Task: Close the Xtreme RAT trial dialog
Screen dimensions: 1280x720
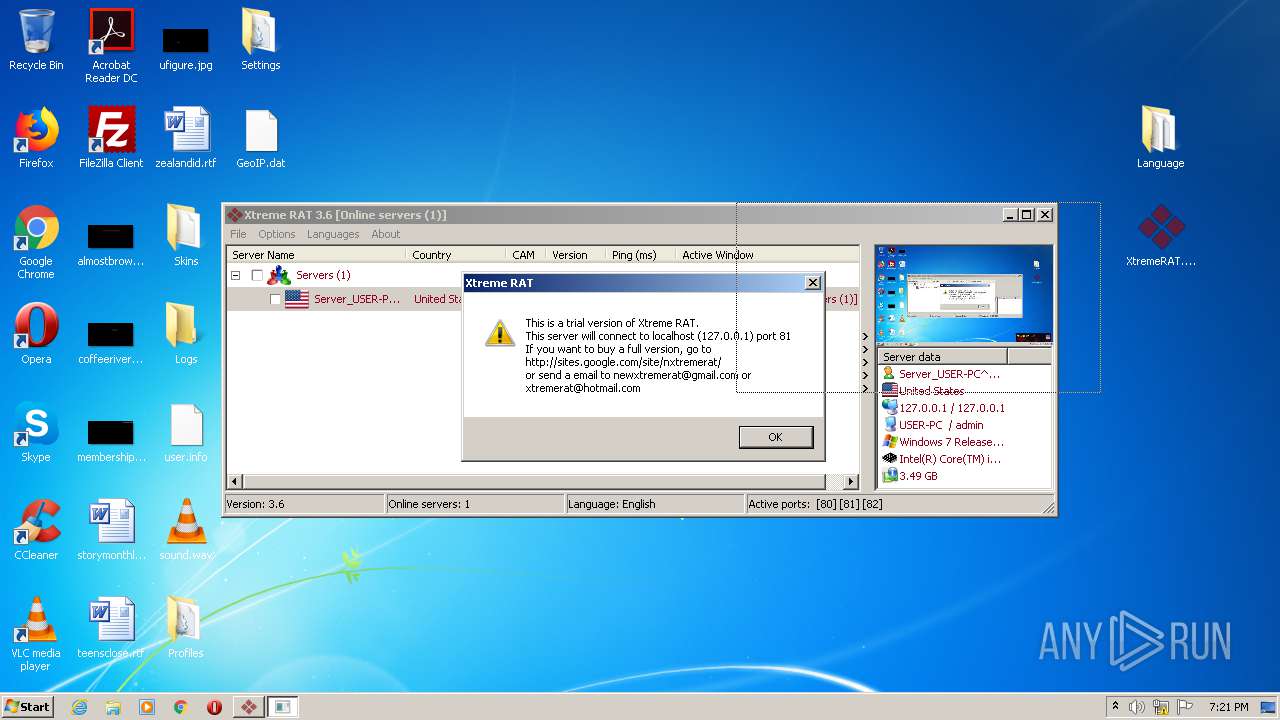Action: (813, 283)
